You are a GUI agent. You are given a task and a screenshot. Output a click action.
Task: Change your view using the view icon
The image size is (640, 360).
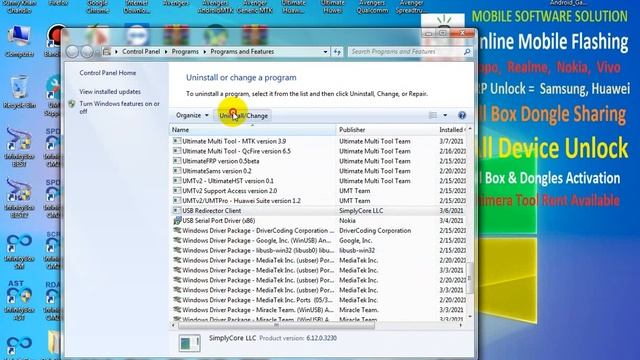pyautogui.click(x=433, y=116)
